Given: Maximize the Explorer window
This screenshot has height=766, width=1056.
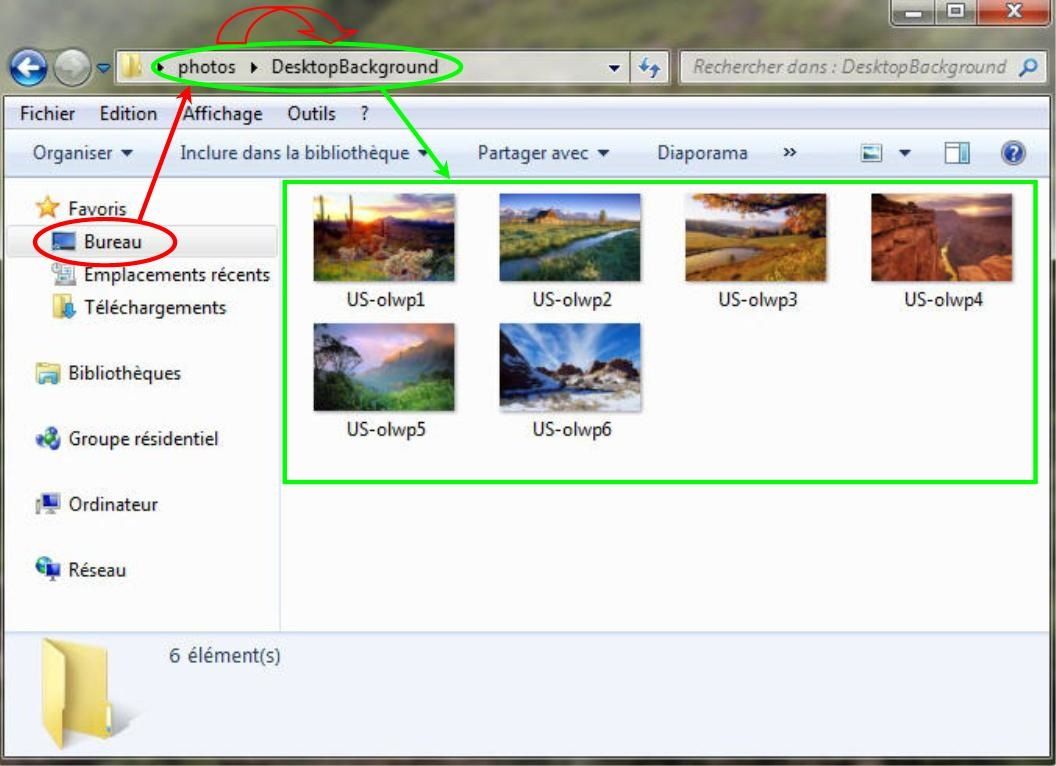Looking at the screenshot, I should [956, 11].
